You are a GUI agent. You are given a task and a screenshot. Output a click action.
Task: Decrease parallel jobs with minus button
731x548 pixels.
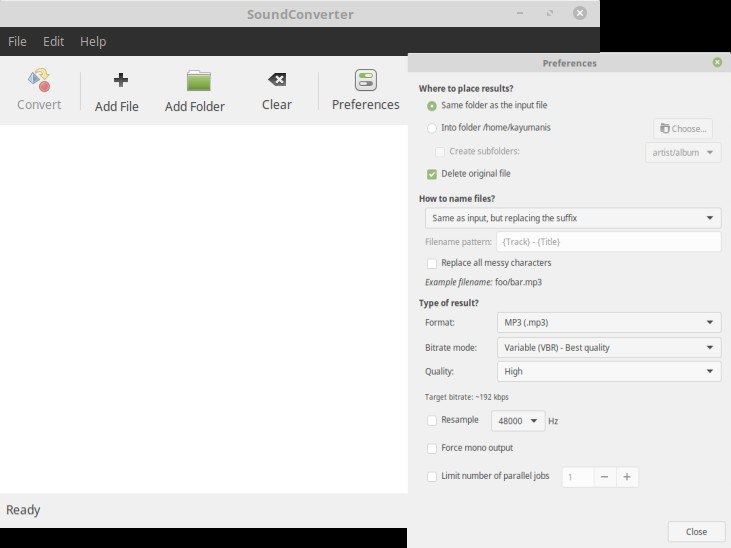click(x=605, y=477)
